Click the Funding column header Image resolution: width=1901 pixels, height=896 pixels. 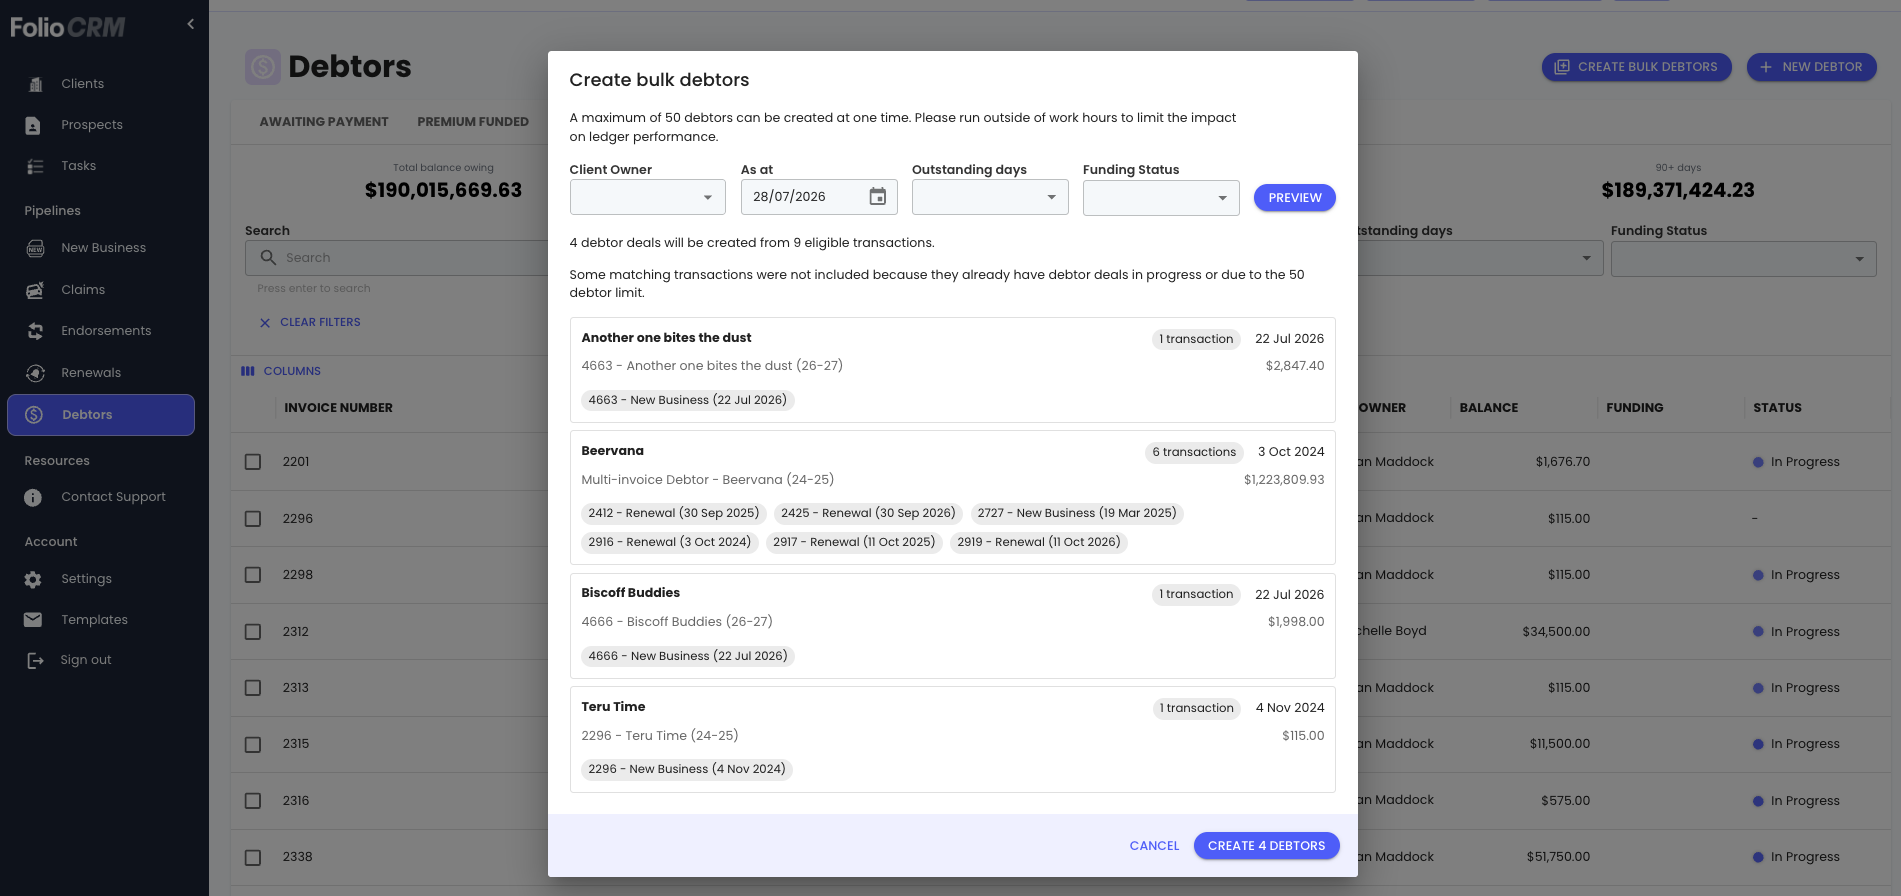[x=1635, y=408]
